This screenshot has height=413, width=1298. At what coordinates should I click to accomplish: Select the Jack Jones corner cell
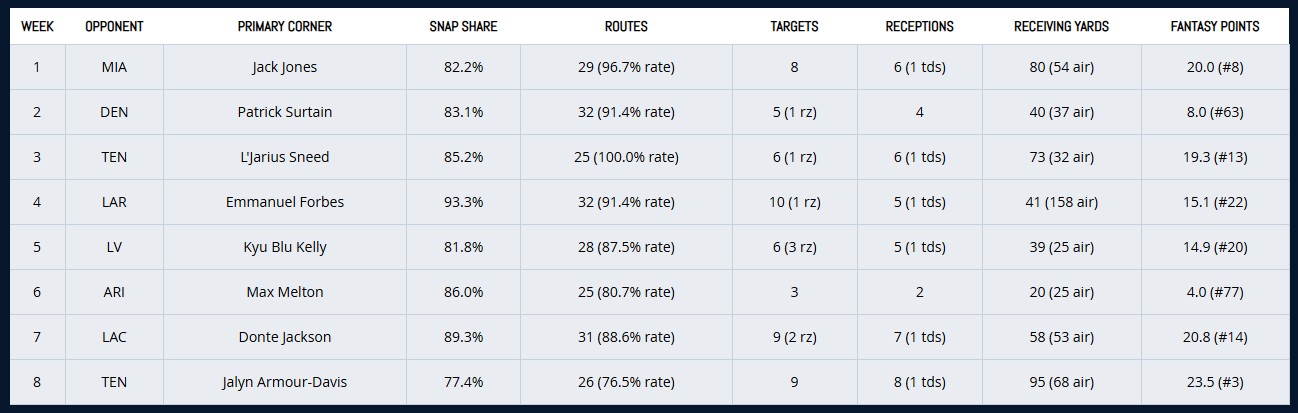tap(284, 68)
